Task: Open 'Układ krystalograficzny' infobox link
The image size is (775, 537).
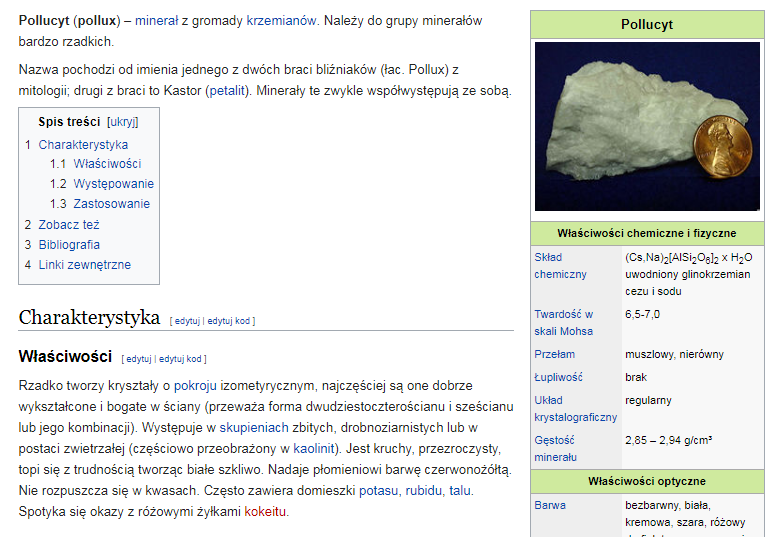Action: coord(576,409)
